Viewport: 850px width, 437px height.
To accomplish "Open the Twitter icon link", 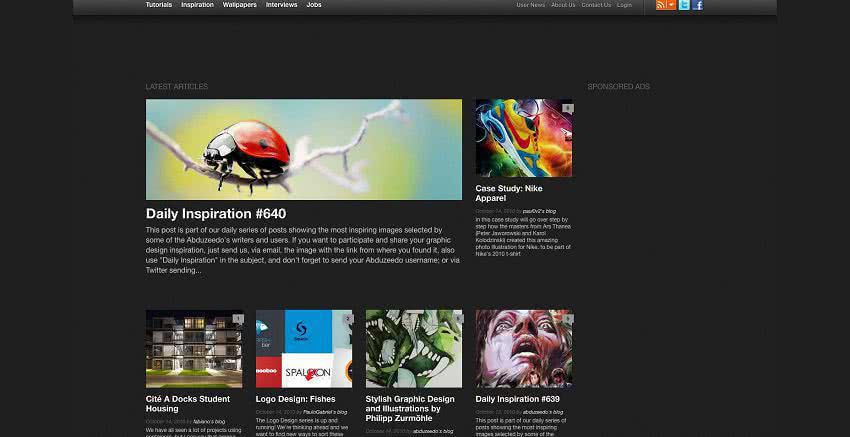I will pos(684,5).
